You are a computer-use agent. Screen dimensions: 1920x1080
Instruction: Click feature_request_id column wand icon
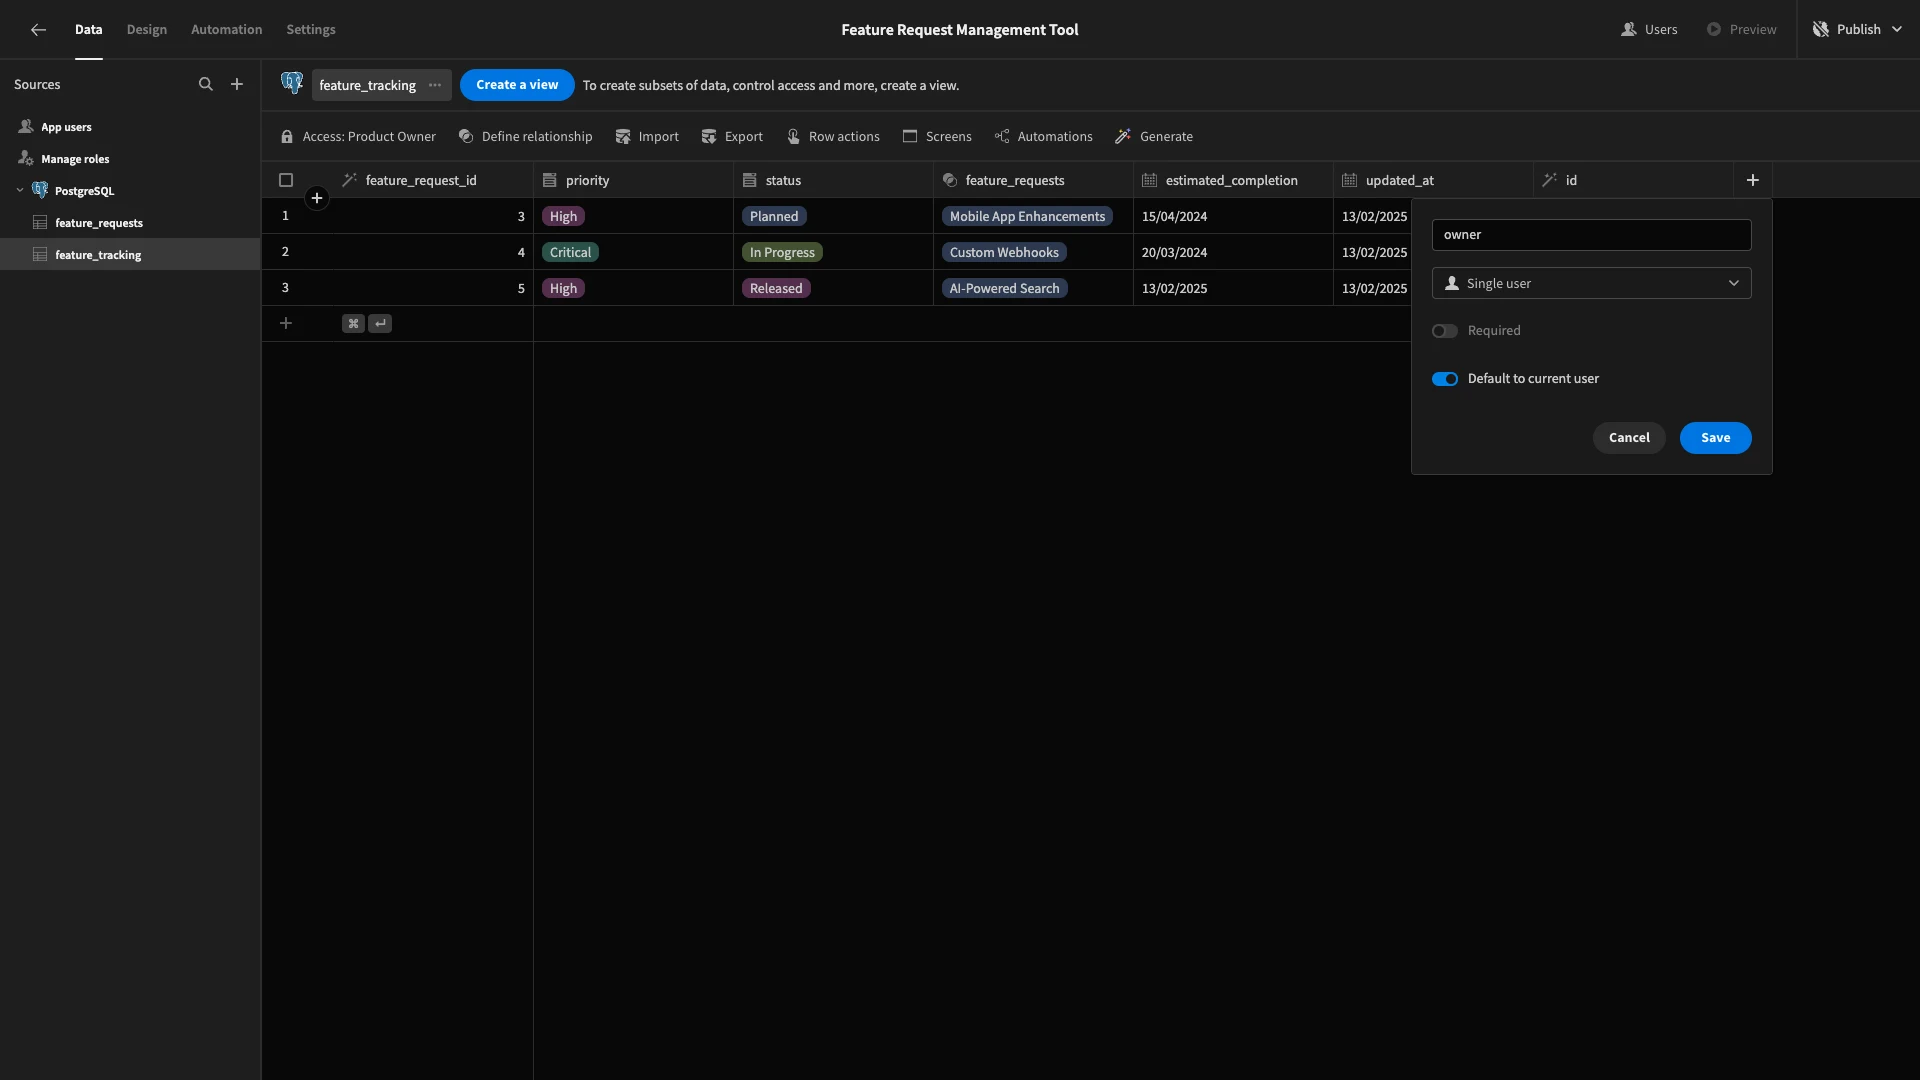point(349,180)
